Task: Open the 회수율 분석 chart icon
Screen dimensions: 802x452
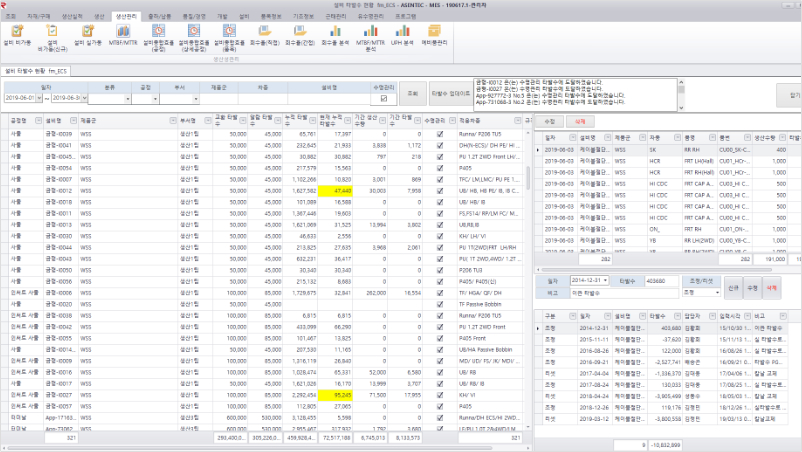Action: [335, 32]
